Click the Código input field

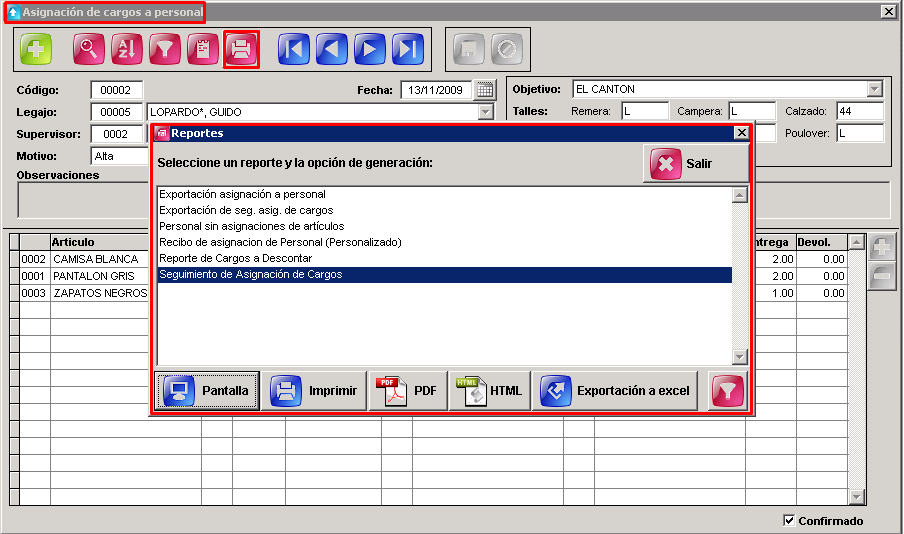coord(116,90)
